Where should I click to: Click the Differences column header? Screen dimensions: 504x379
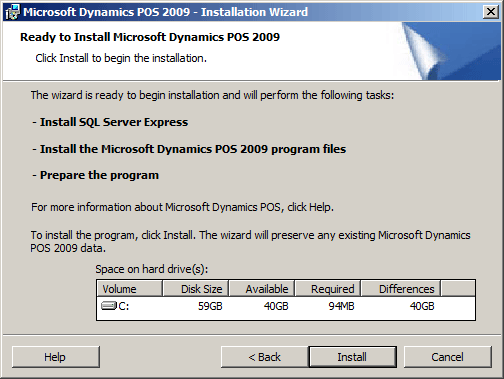401,289
